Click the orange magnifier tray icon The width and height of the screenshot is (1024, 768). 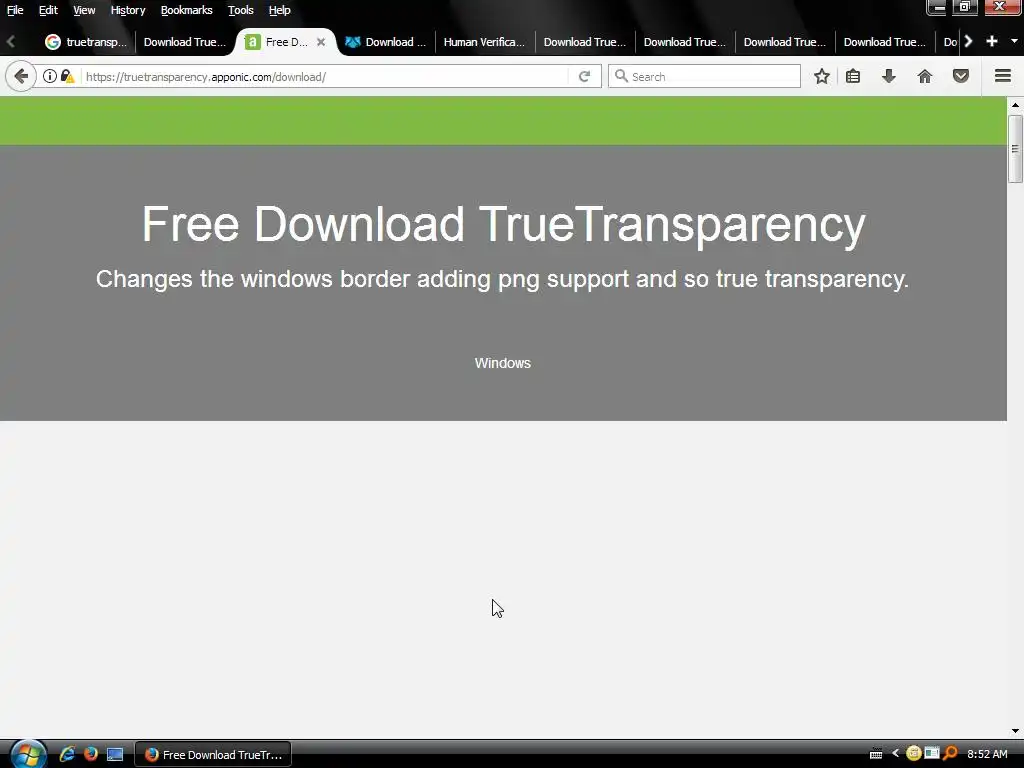[x=950, y=754]
